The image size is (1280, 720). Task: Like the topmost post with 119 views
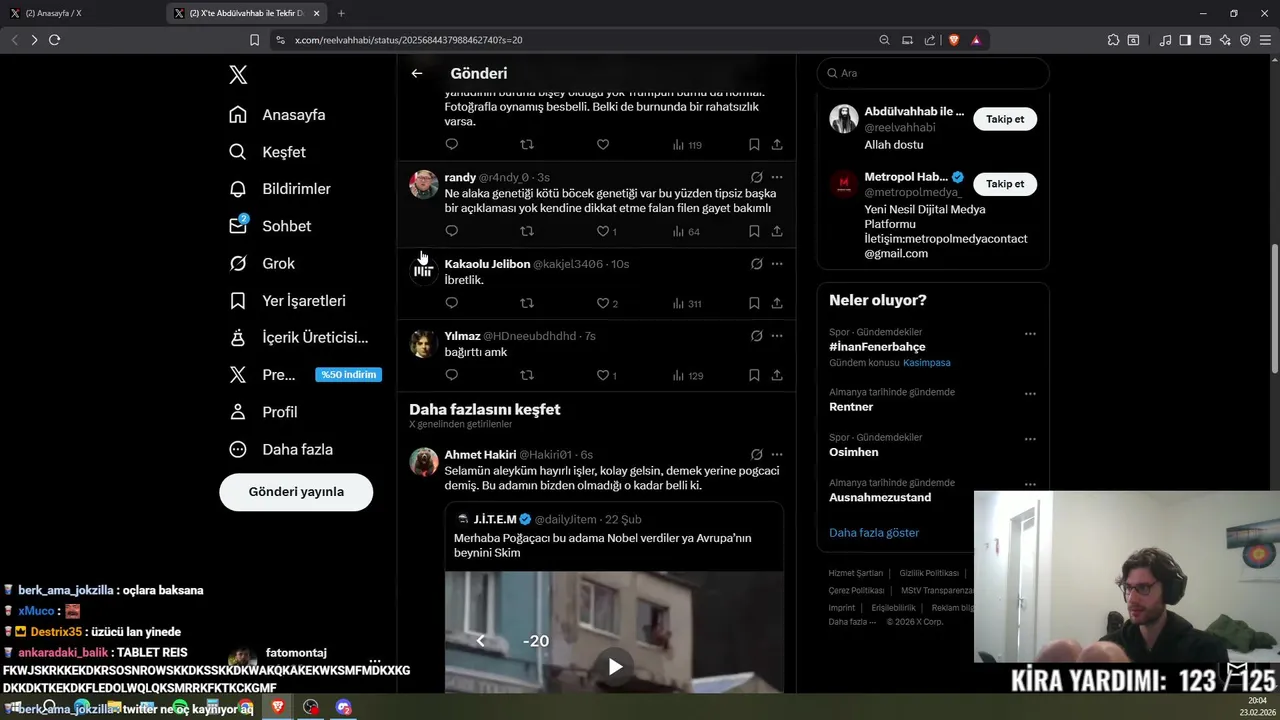[603, 145]
